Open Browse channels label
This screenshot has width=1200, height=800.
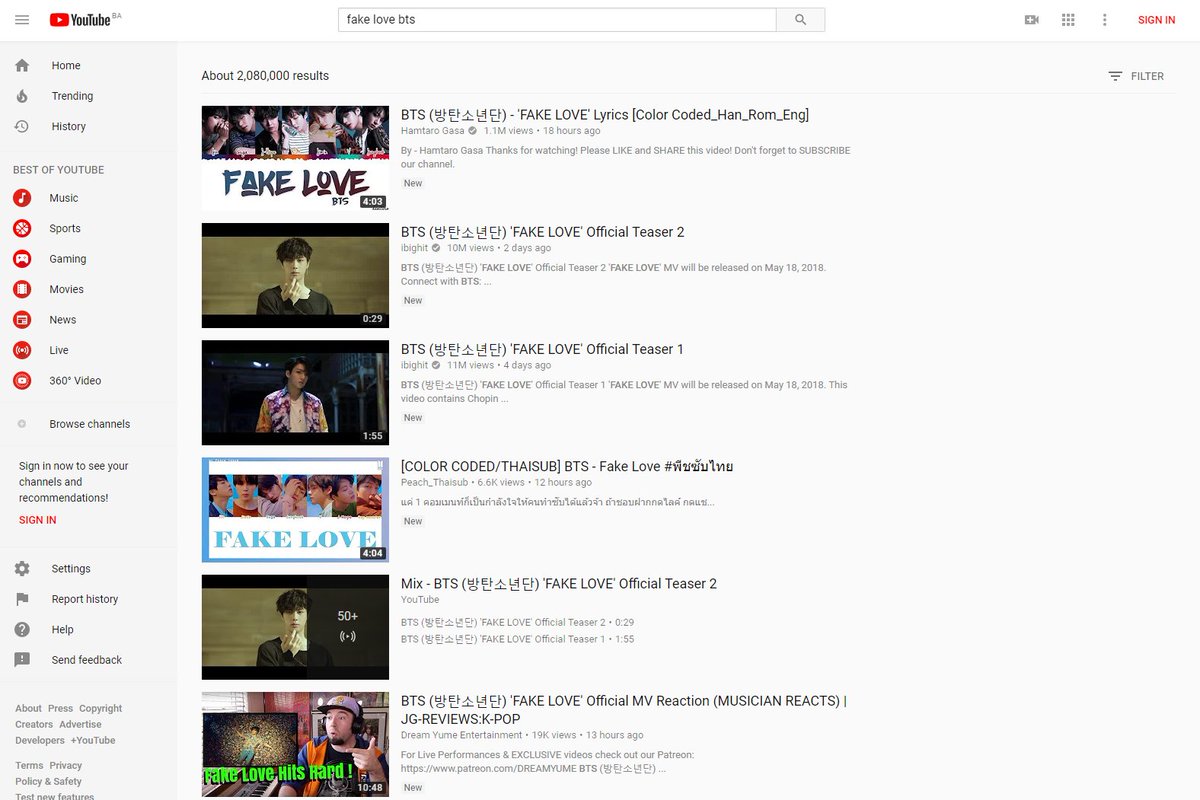tap(90, 424)
